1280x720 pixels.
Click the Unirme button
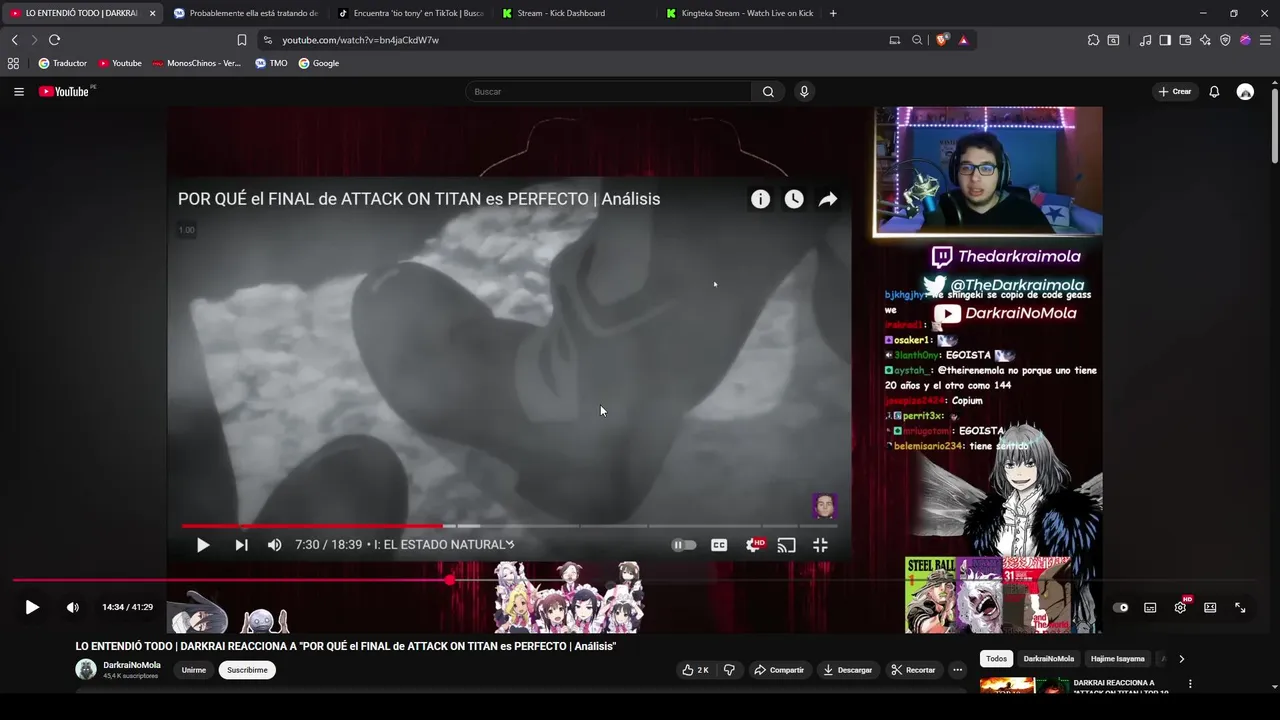coord(194,670)
